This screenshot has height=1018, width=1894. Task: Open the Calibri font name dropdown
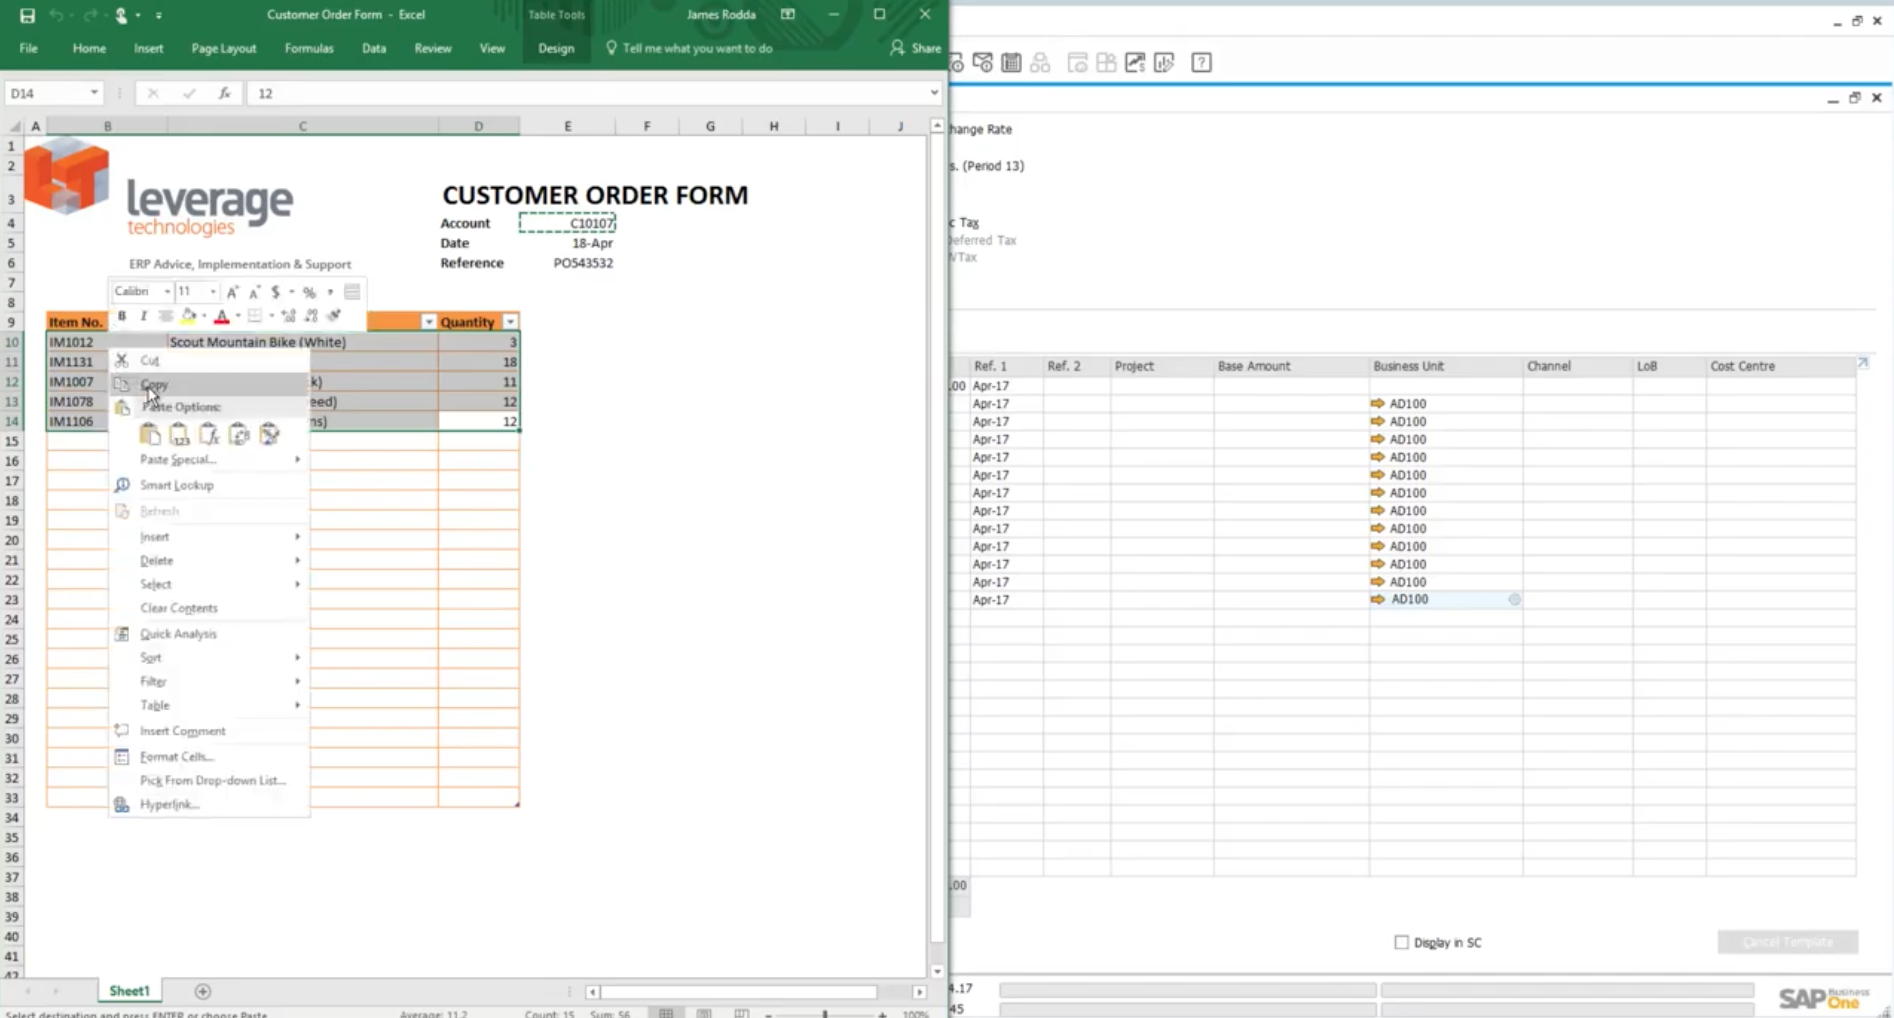coord(167,292)
